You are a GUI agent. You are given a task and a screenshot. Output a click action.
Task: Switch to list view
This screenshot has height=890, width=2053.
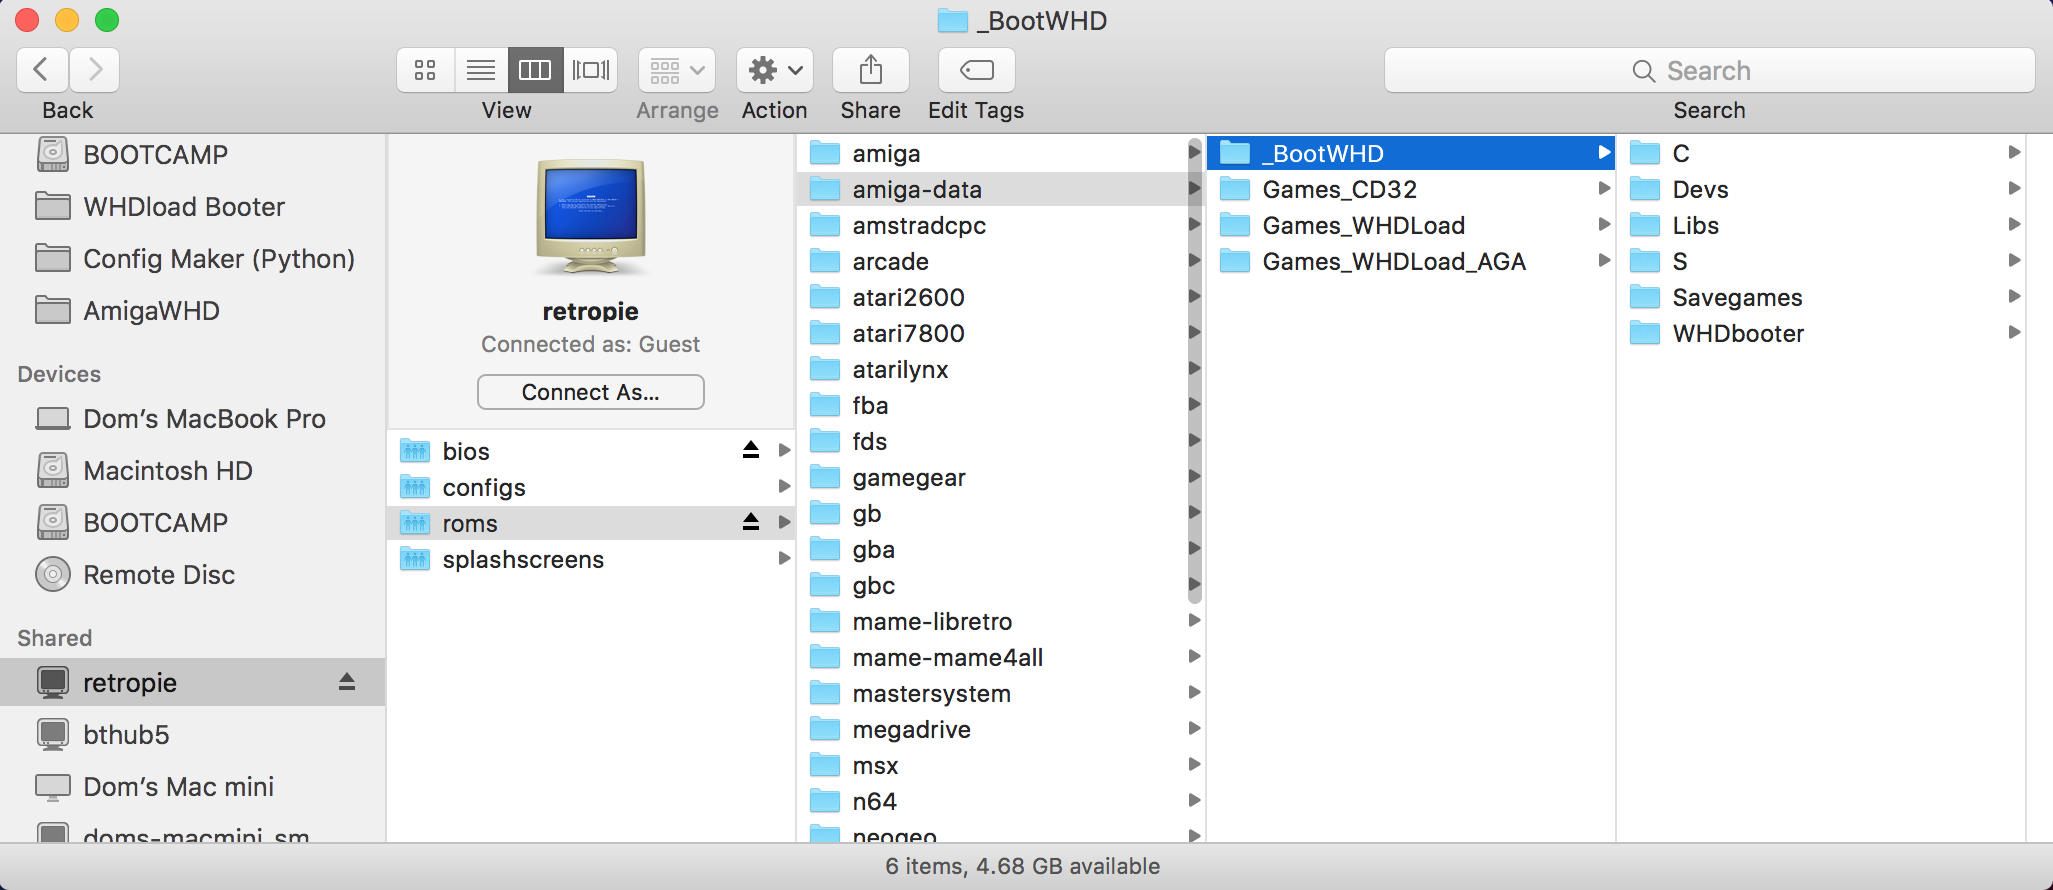tap(481, 70)
